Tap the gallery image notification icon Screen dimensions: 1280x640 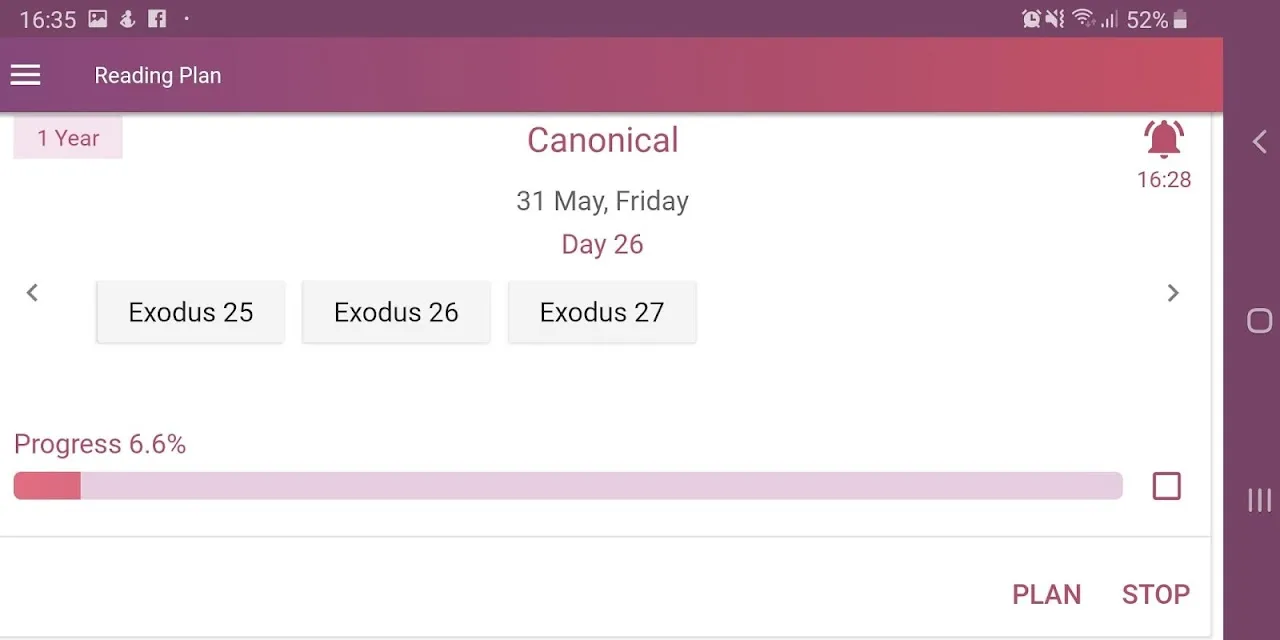pos(97,19)
